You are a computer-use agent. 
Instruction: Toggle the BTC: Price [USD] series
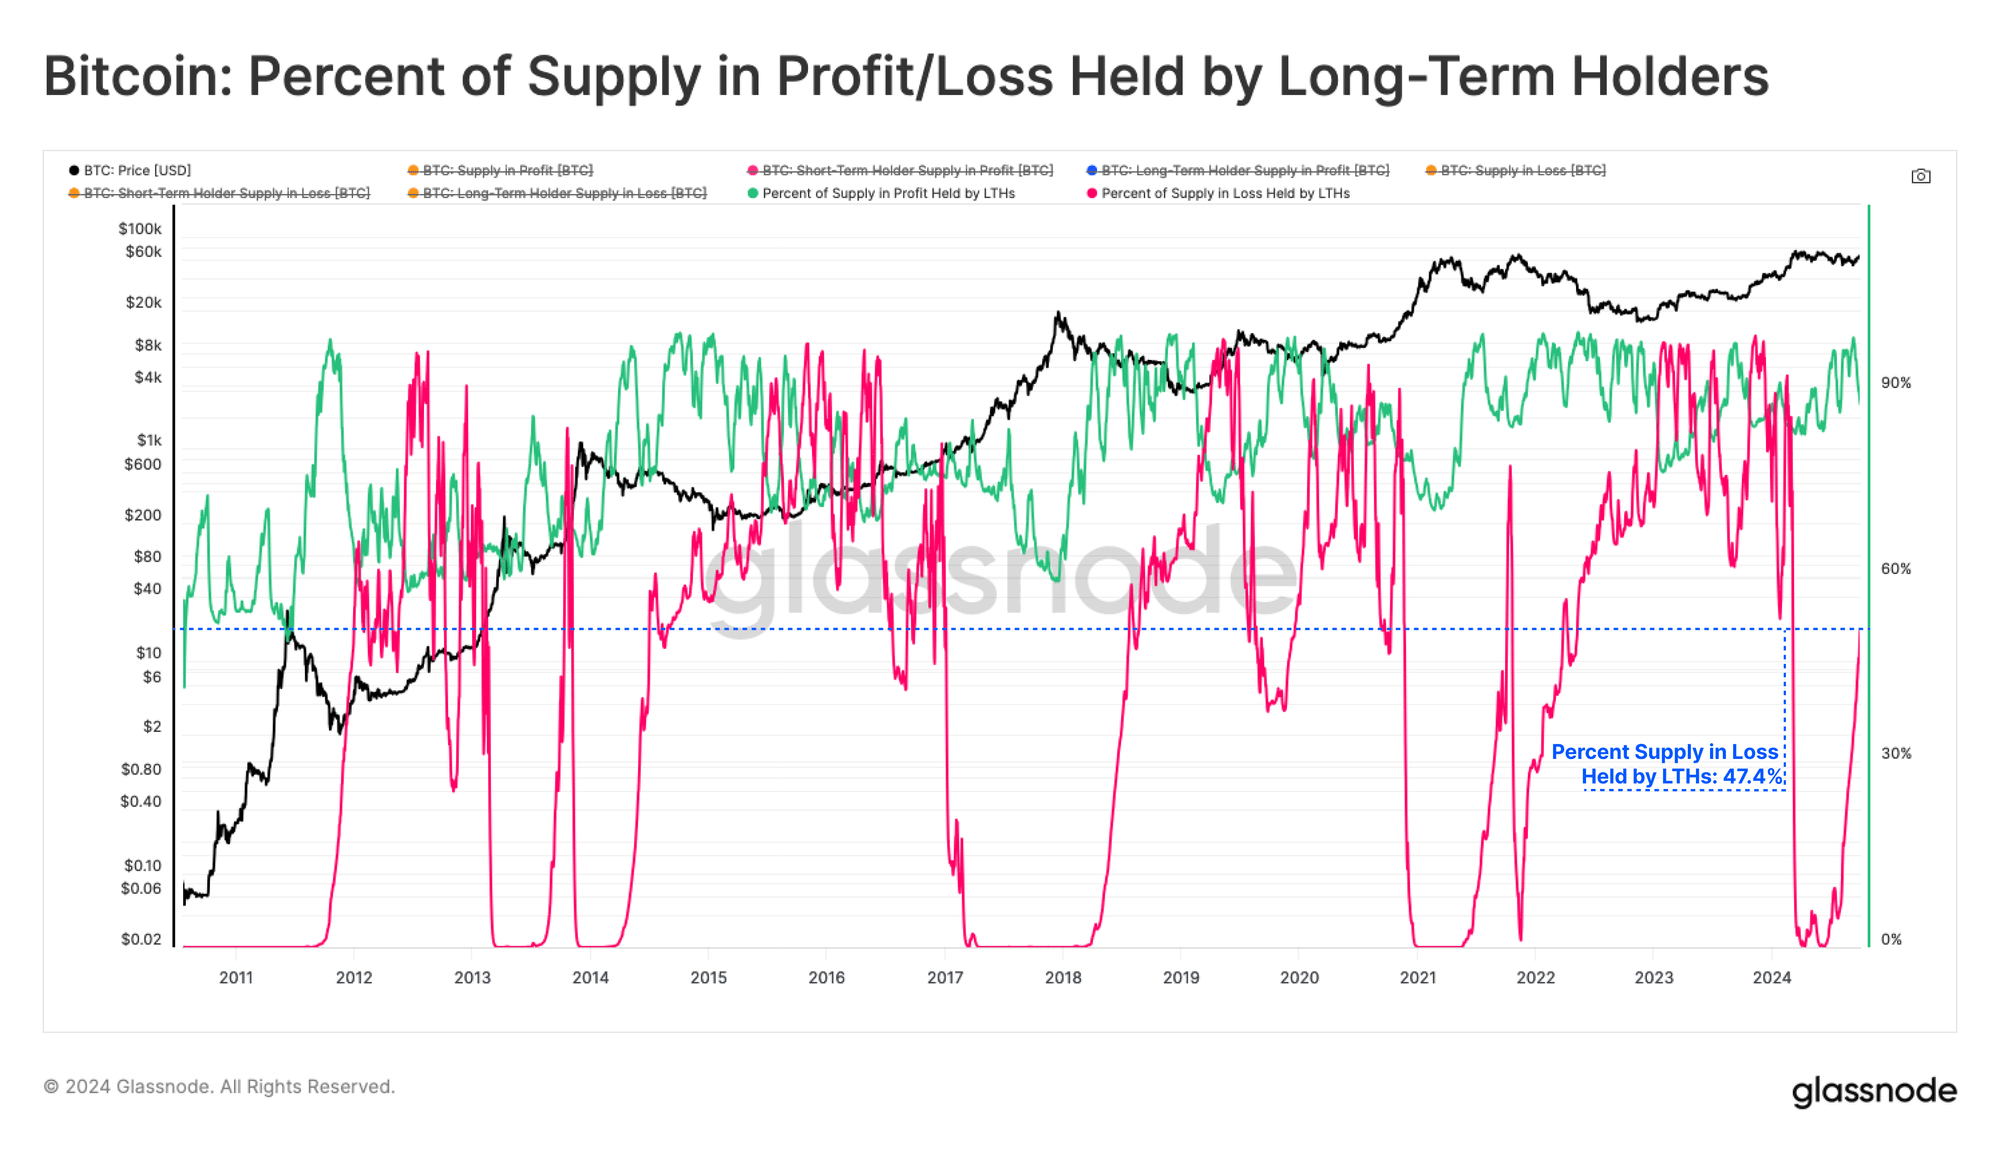(x=137, y=171)
